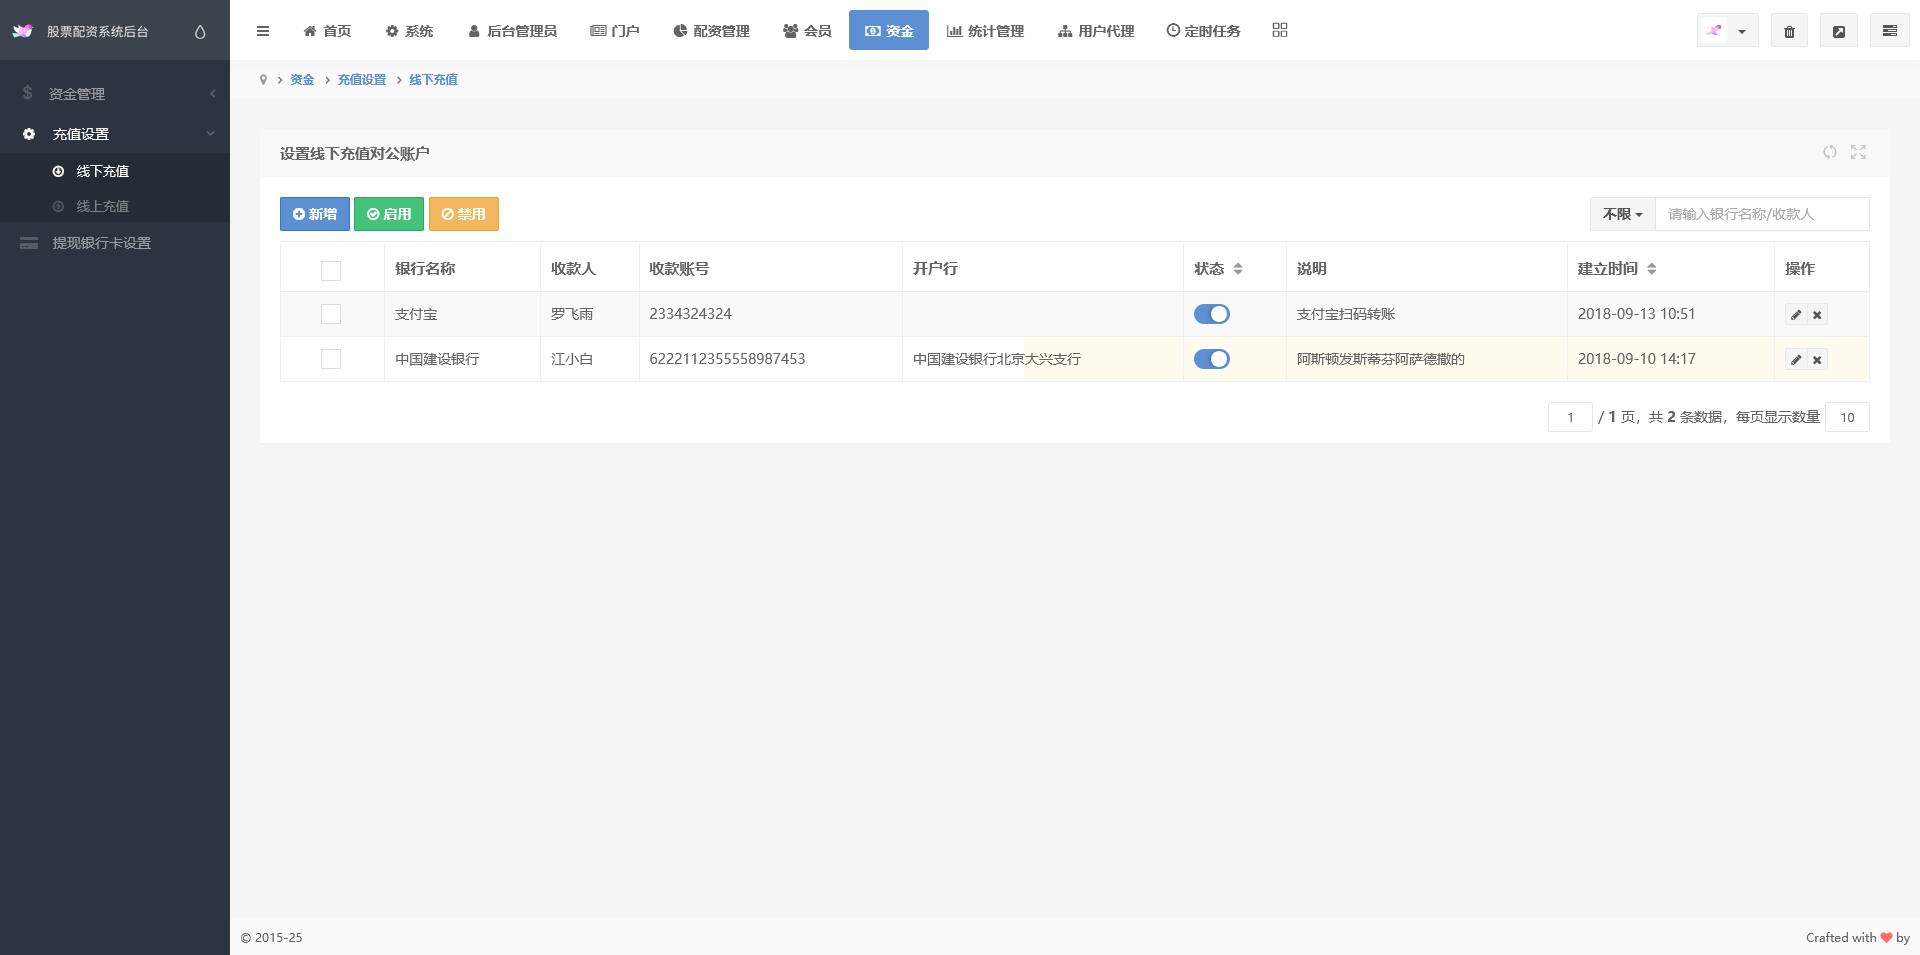Image resolution: width=1920 pixels, height=955 pixels.
Task: Open the 不限 filter dropdown
Action: (x=1622, y=214)
